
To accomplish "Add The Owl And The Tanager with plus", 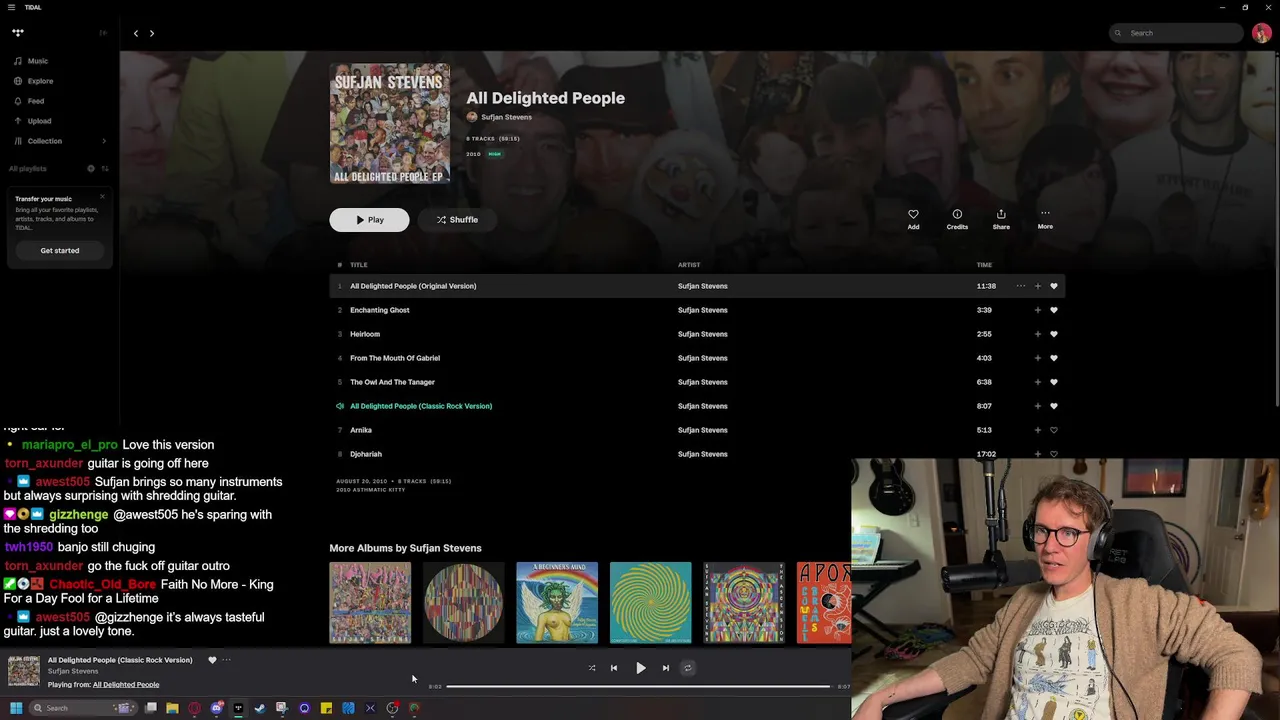I will click(1037, 382).
